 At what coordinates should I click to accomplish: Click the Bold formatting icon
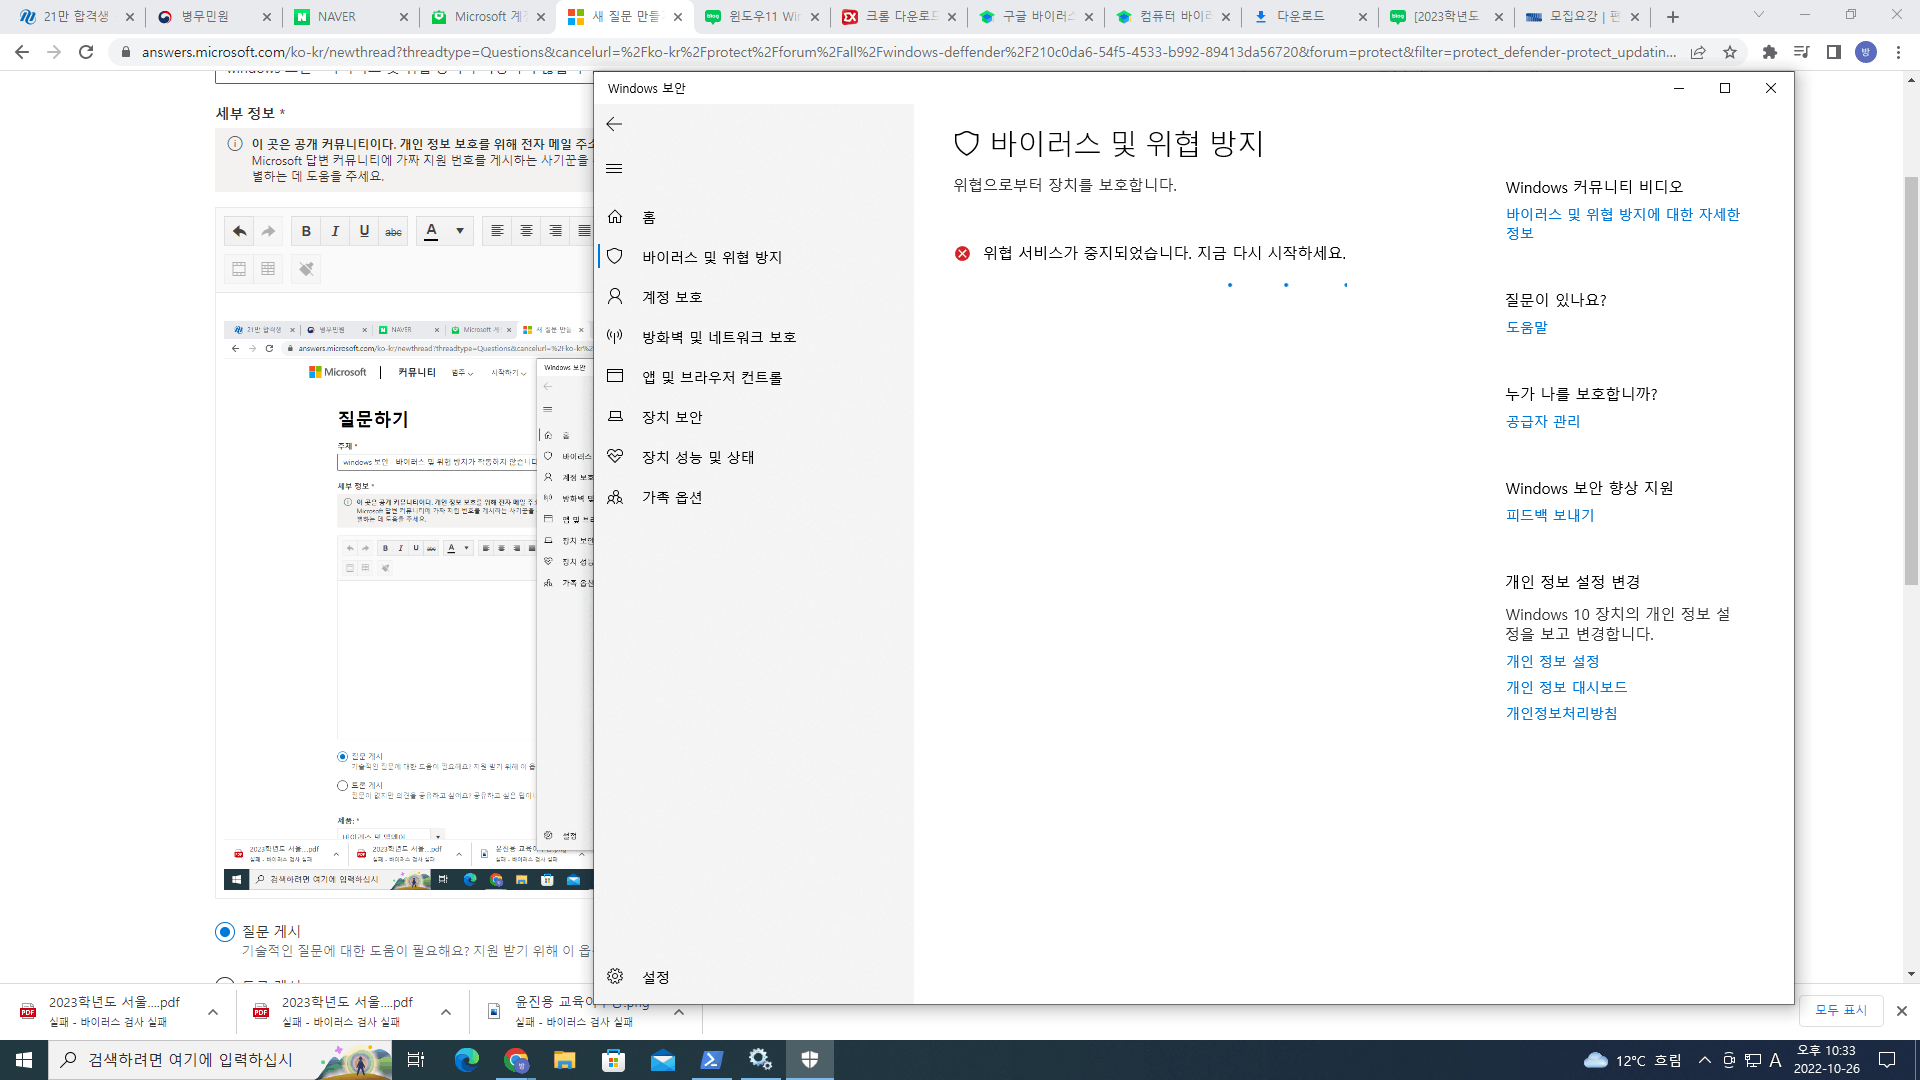(x=306, y=231)
